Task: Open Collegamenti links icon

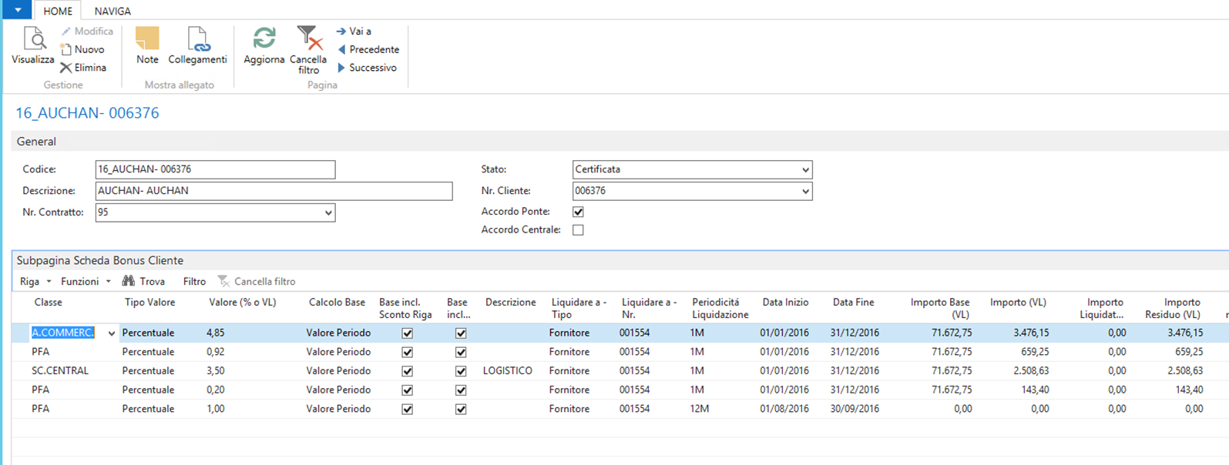Action: 198,38
